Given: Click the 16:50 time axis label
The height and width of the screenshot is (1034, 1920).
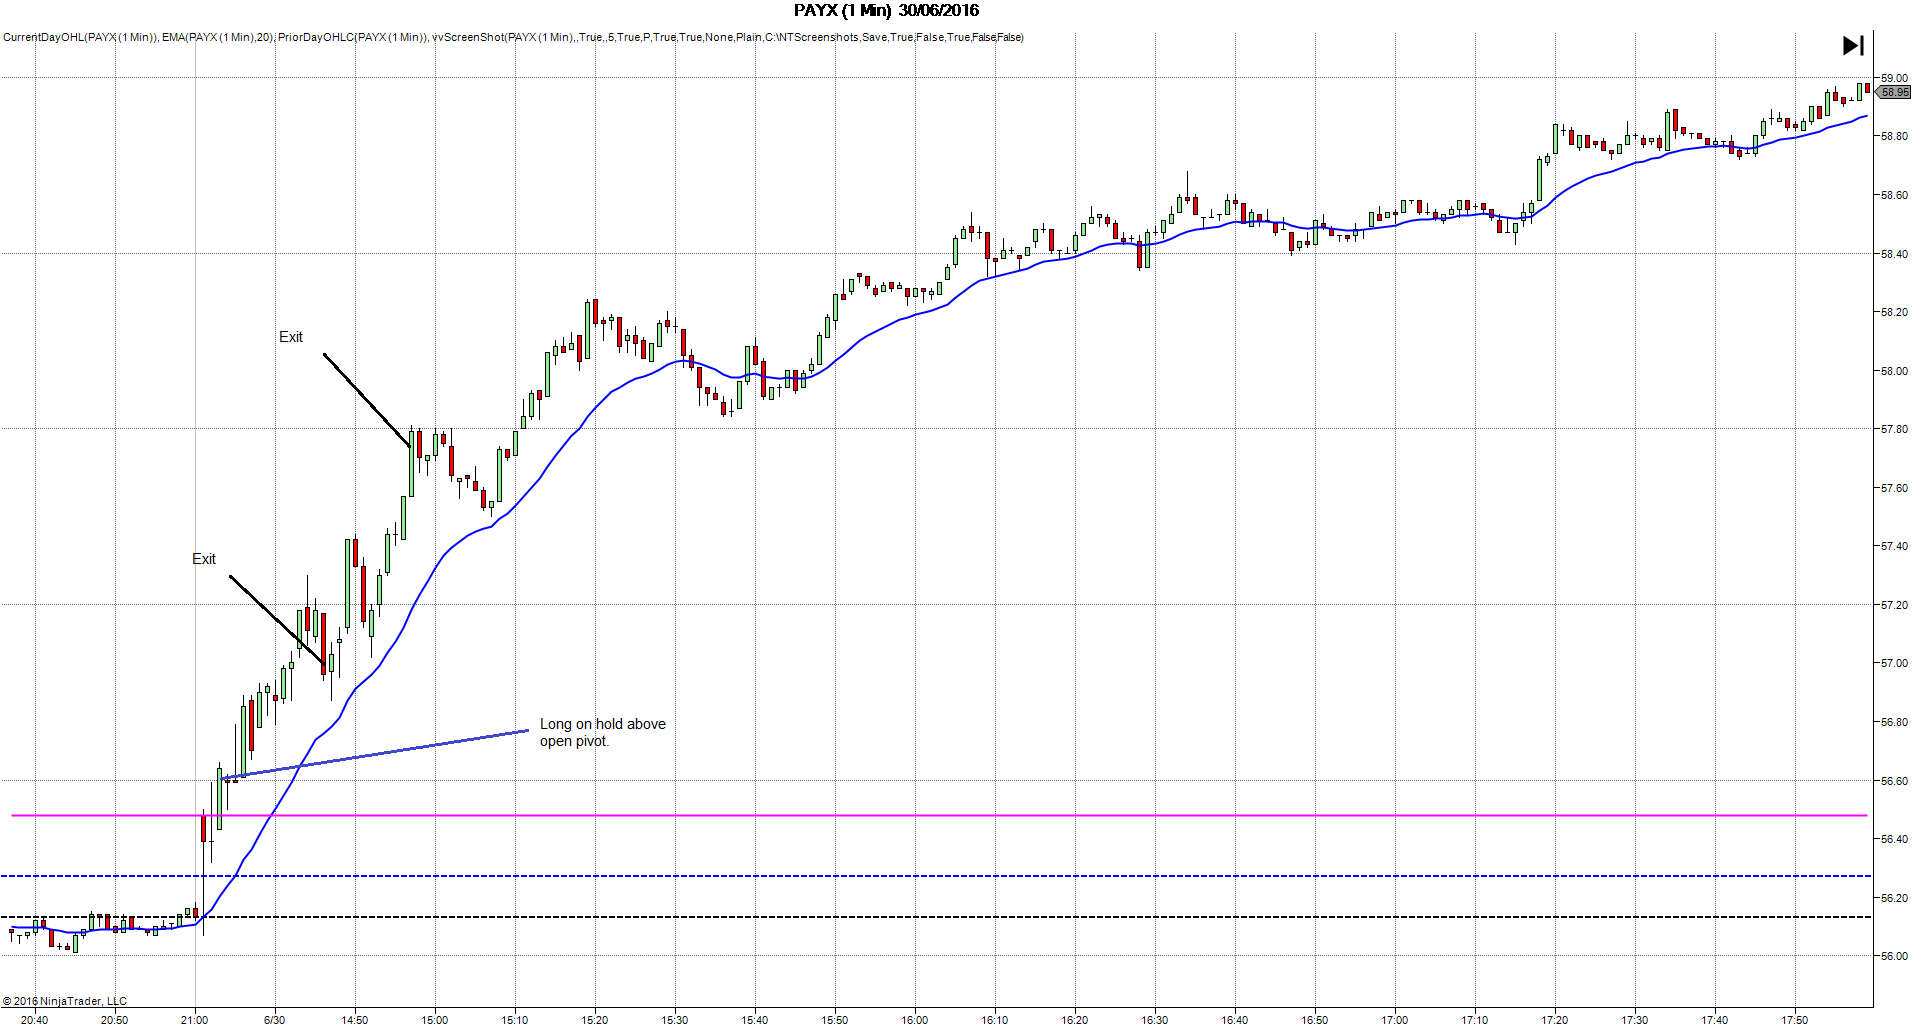Looking at the screenshot, I should (x=1314, y=1020).
